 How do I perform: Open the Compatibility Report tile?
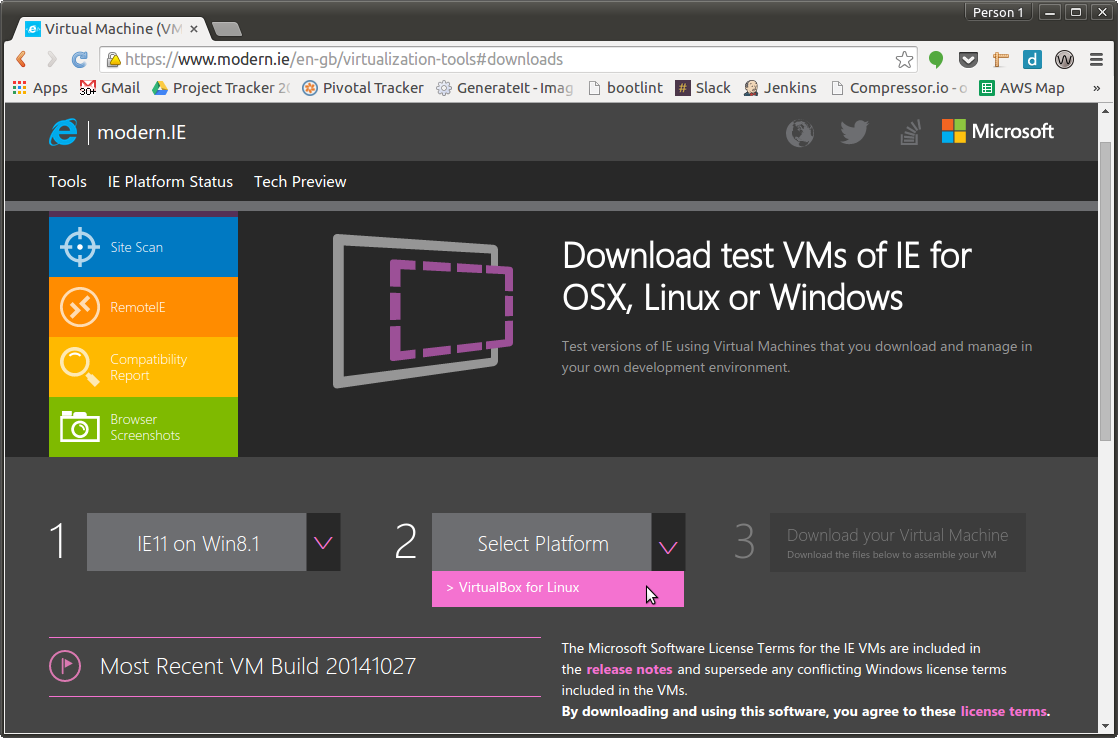tap(143, 367)
